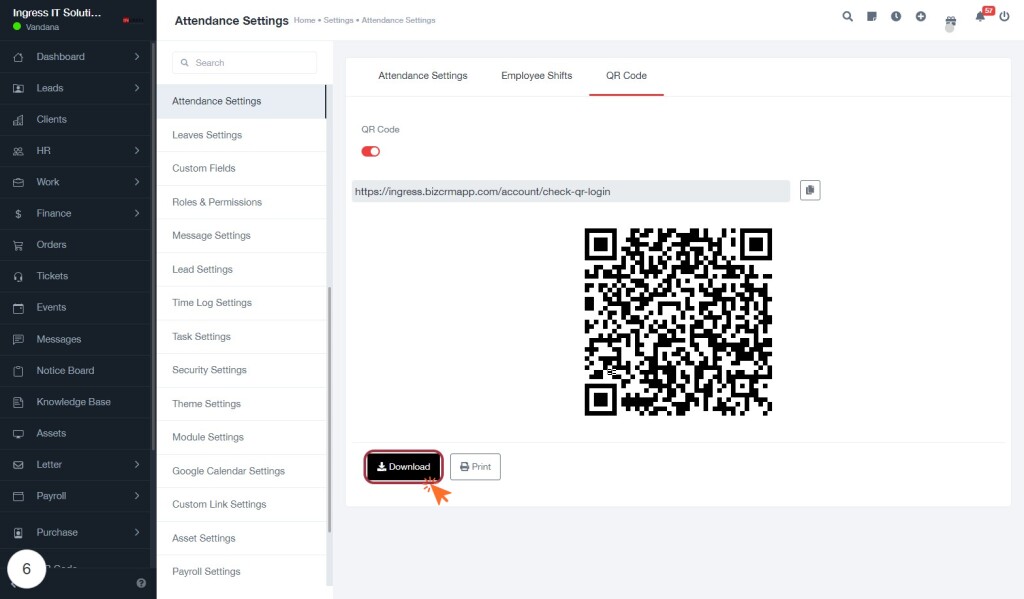Click the Purchase icon in sidebar
1024x599 pixels.
(18, 533)
